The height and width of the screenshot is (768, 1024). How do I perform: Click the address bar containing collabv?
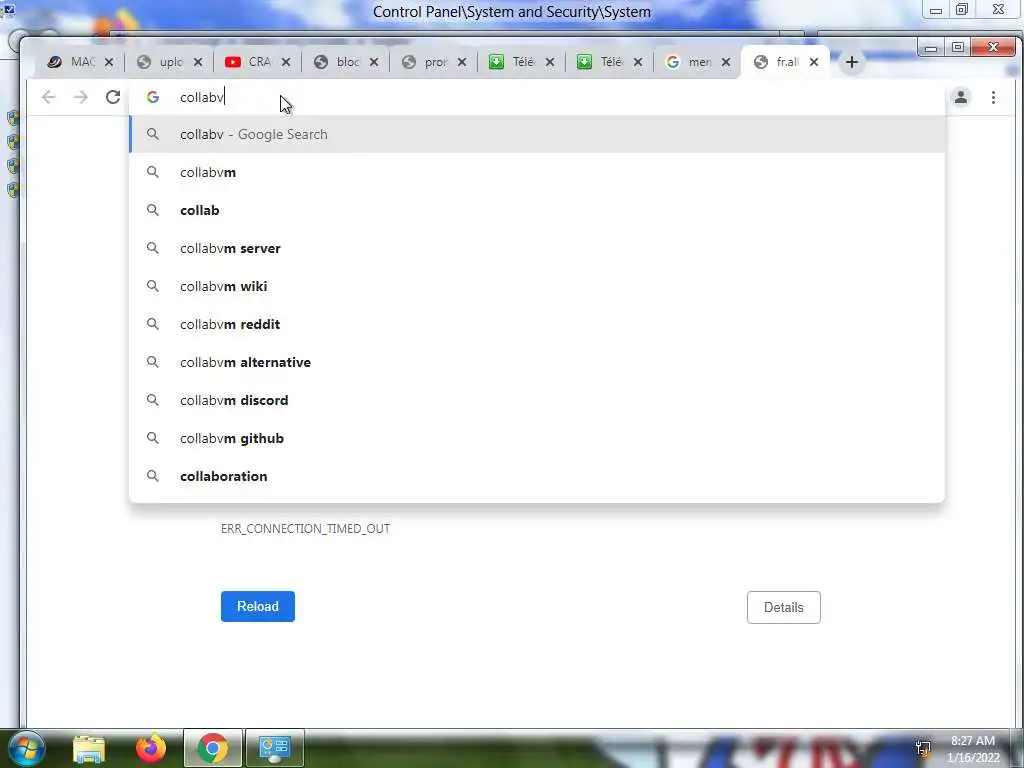pyautogui.click(x=537, y=97)
